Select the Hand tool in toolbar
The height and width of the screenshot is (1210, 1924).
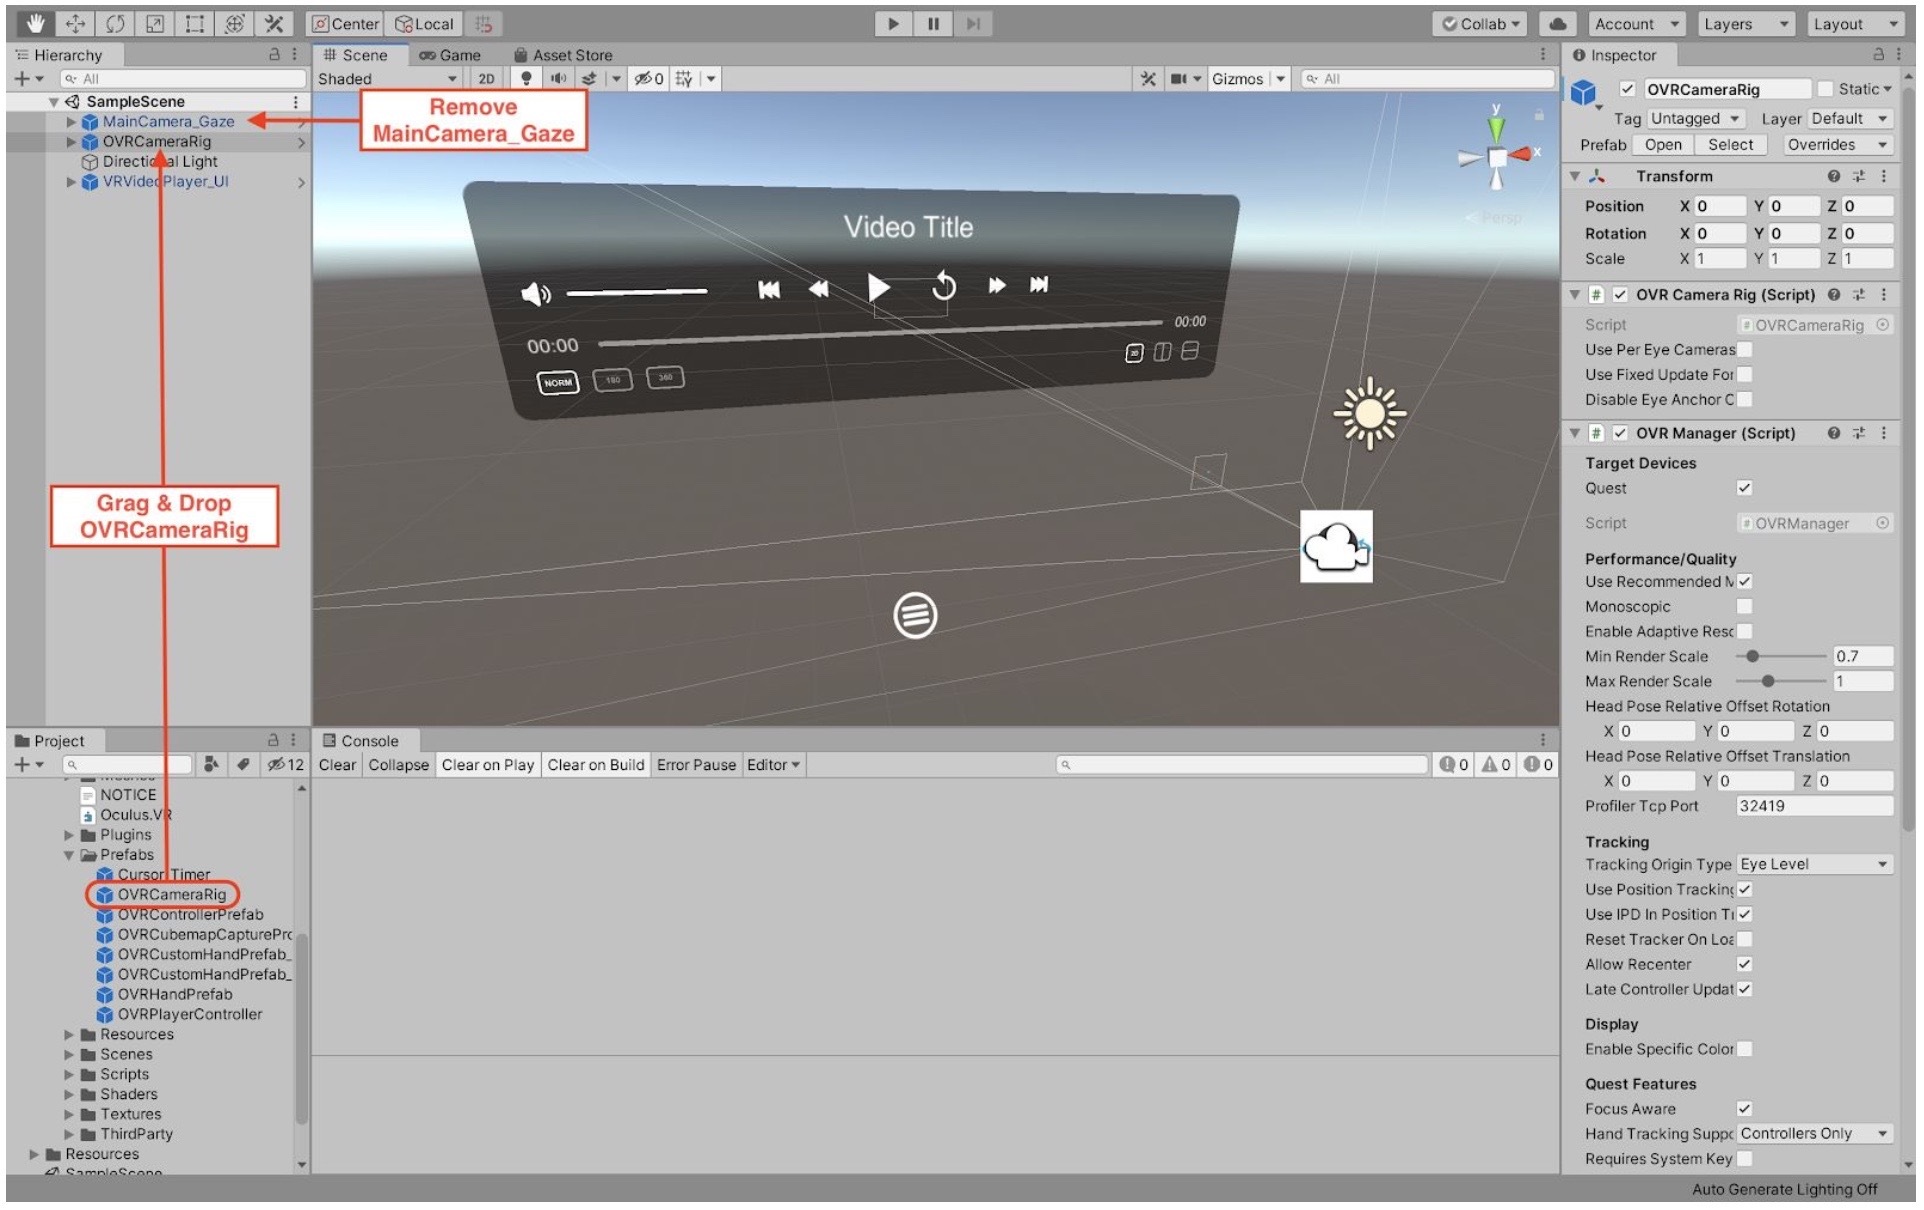(x=36, y=23)
